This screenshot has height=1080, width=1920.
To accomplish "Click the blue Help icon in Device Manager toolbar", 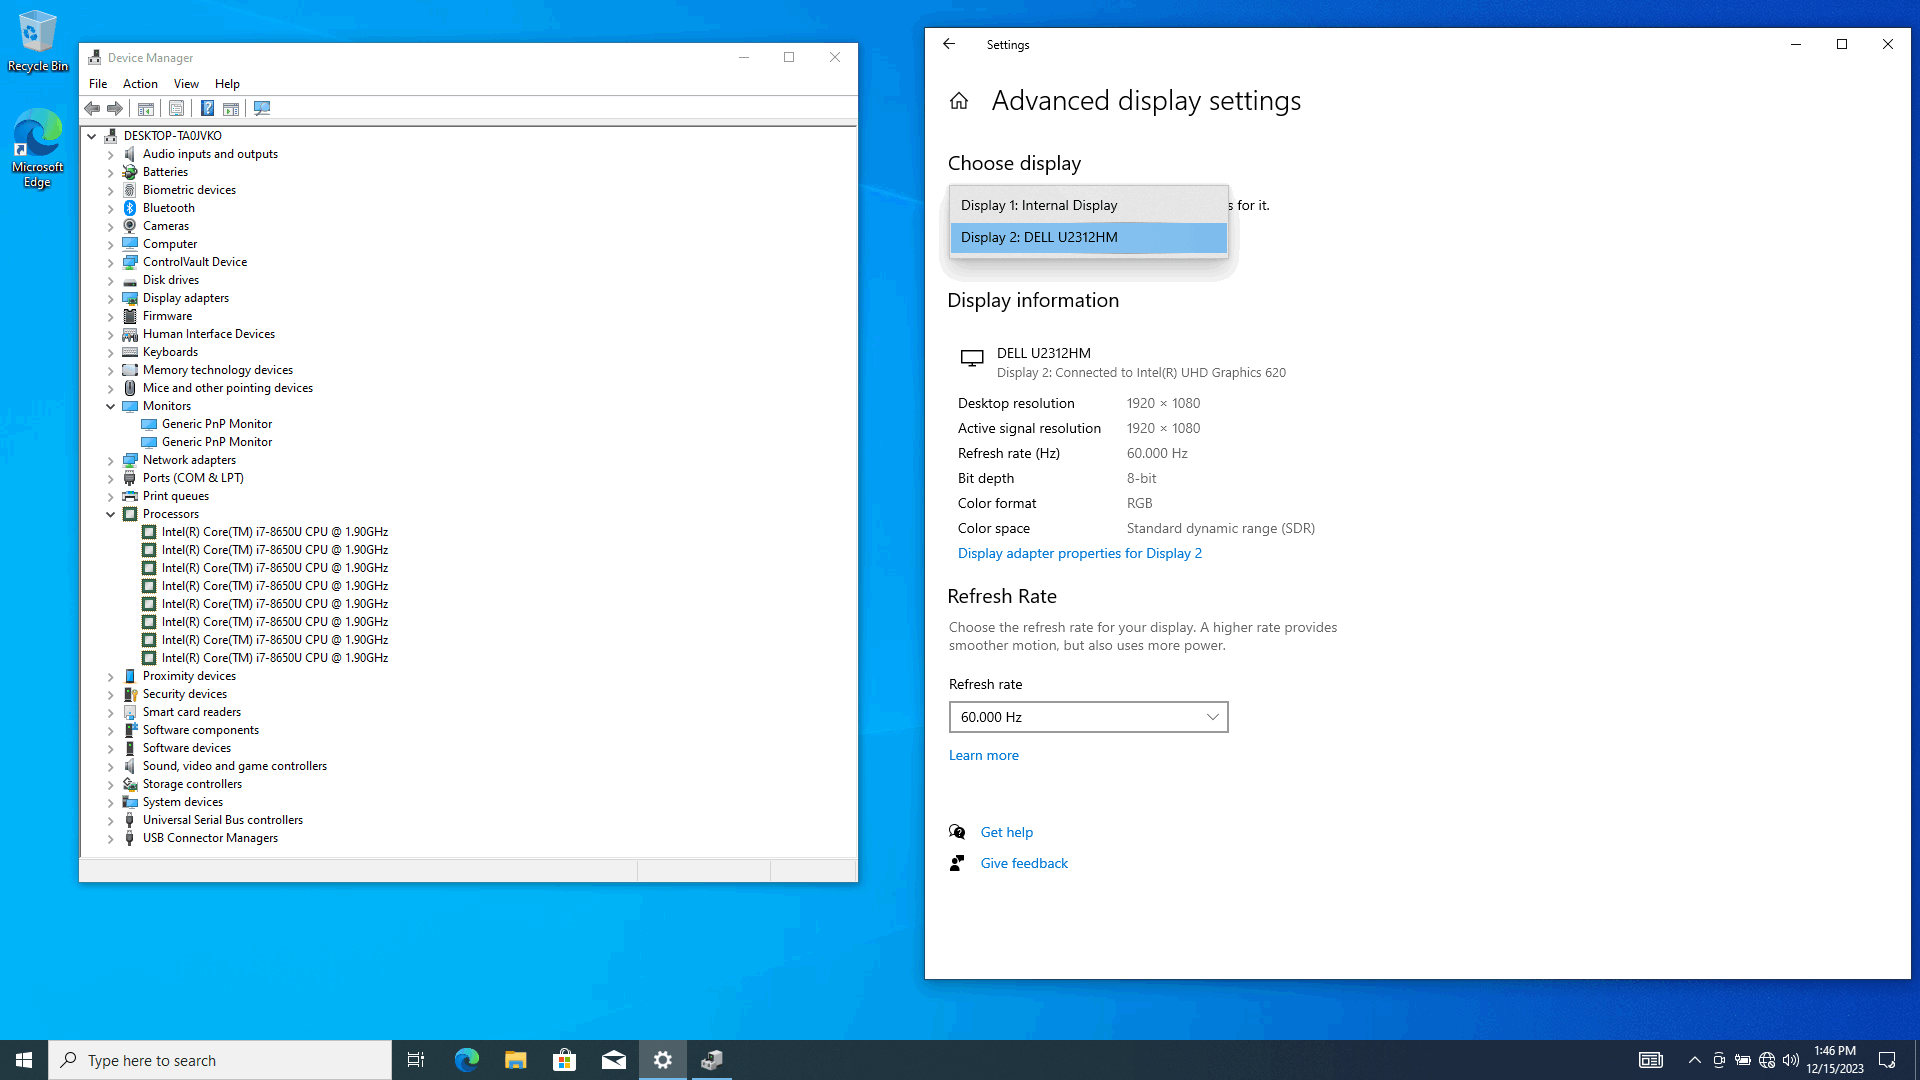I will [x=207, y=108].
